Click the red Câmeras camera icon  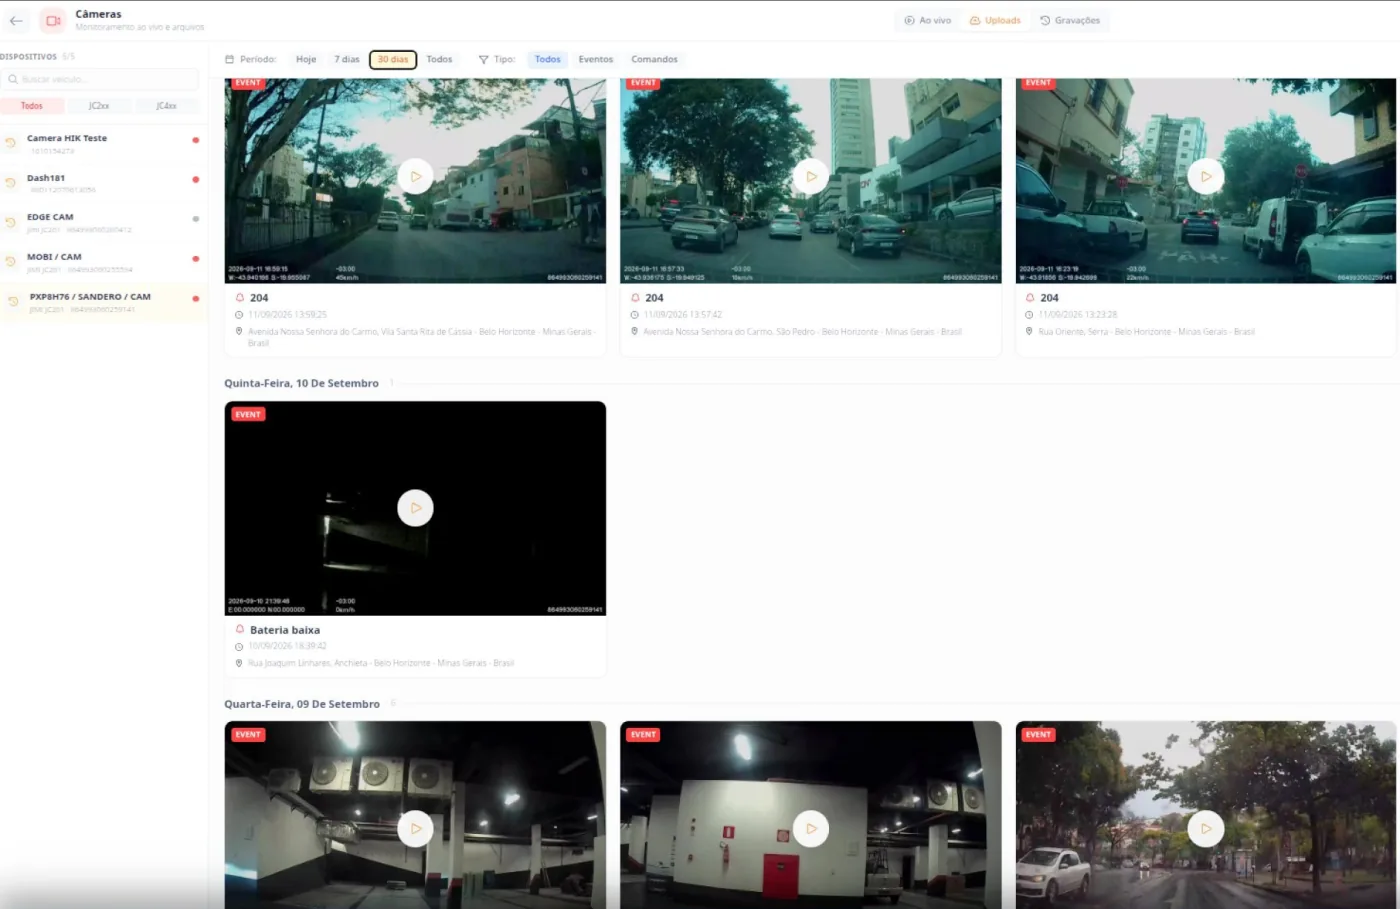click(53, 20)
